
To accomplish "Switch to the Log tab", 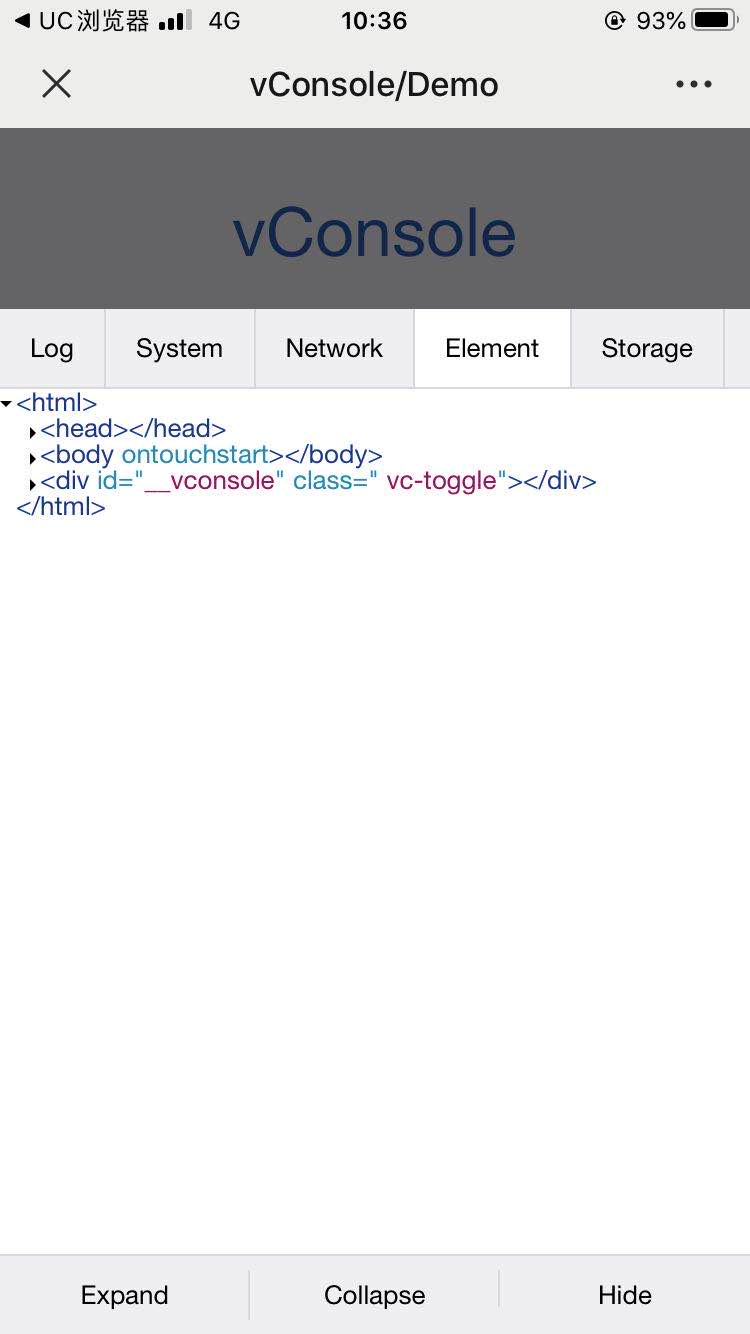I will 52,348.
